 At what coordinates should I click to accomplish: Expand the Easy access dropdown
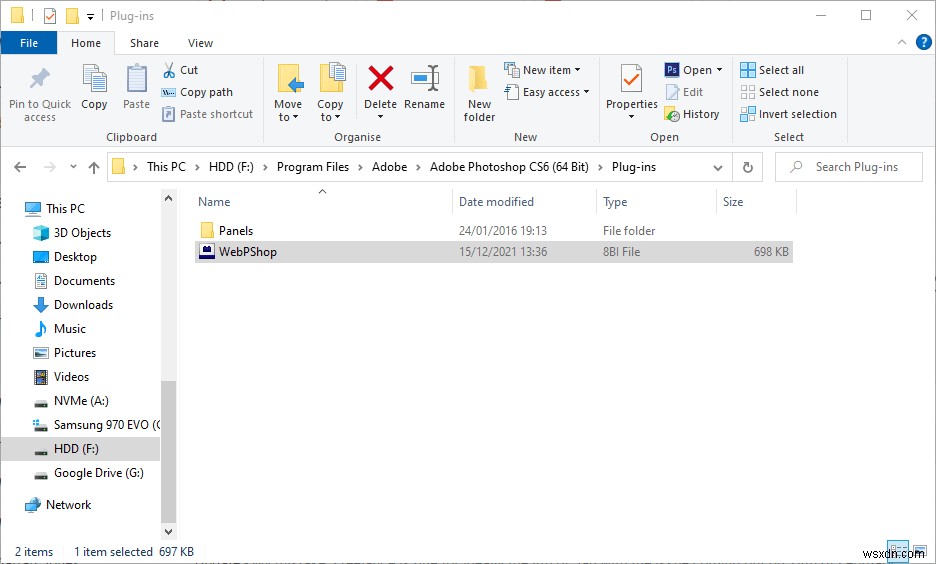(586, 92)
